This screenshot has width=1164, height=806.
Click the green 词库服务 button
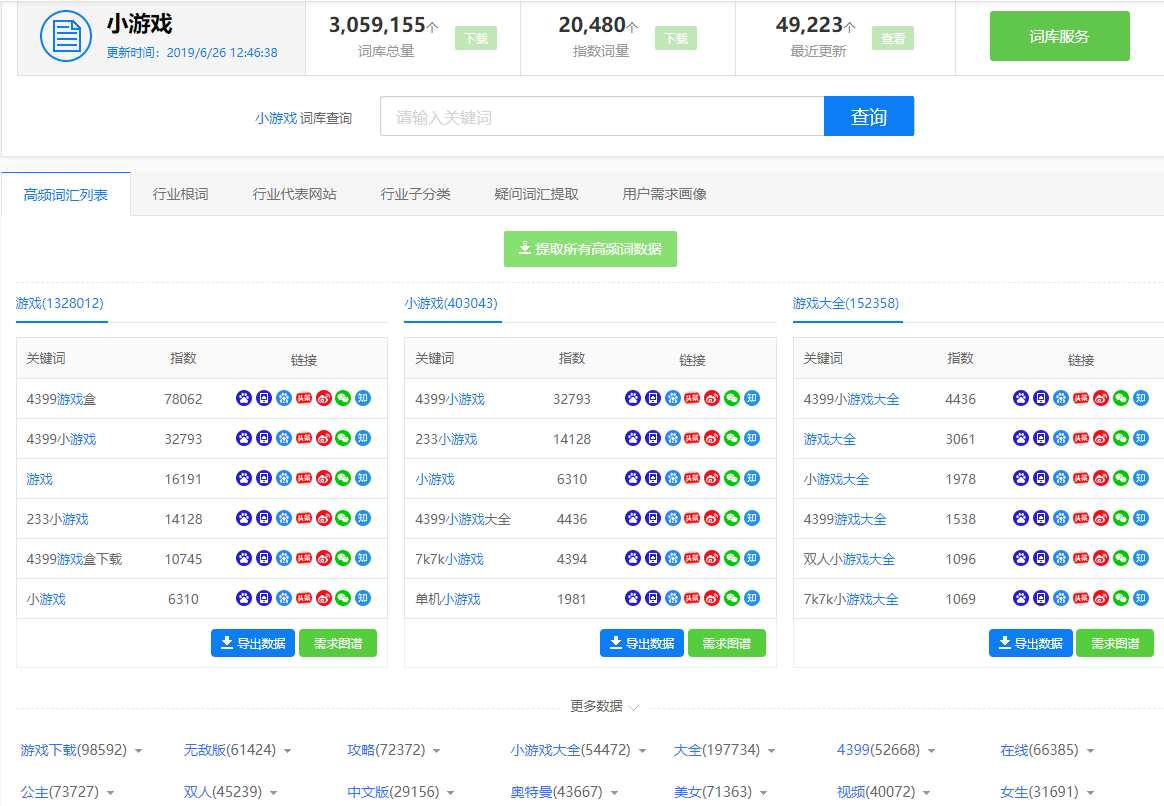(1059, 36)
